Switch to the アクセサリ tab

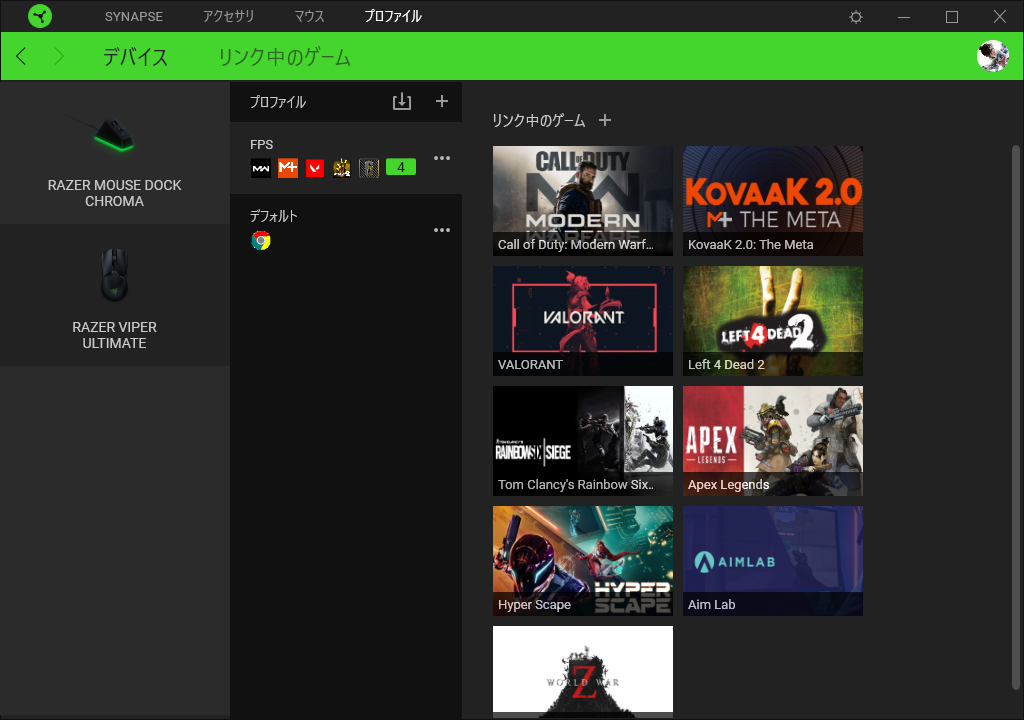228,16
